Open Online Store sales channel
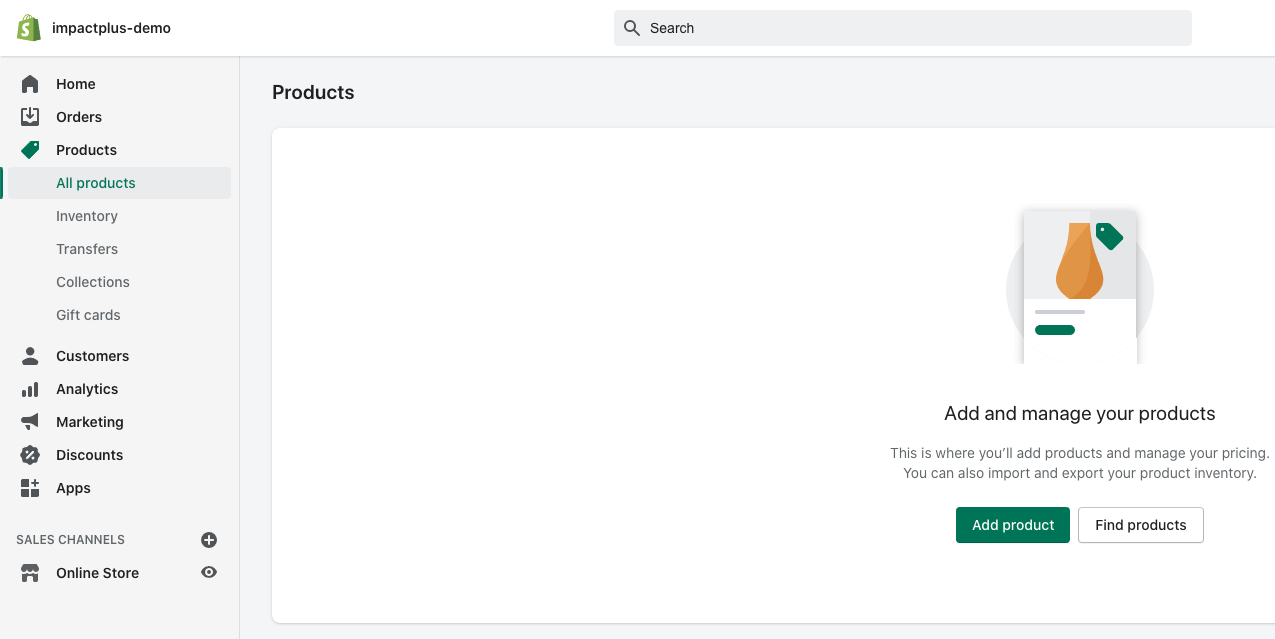 97,573
